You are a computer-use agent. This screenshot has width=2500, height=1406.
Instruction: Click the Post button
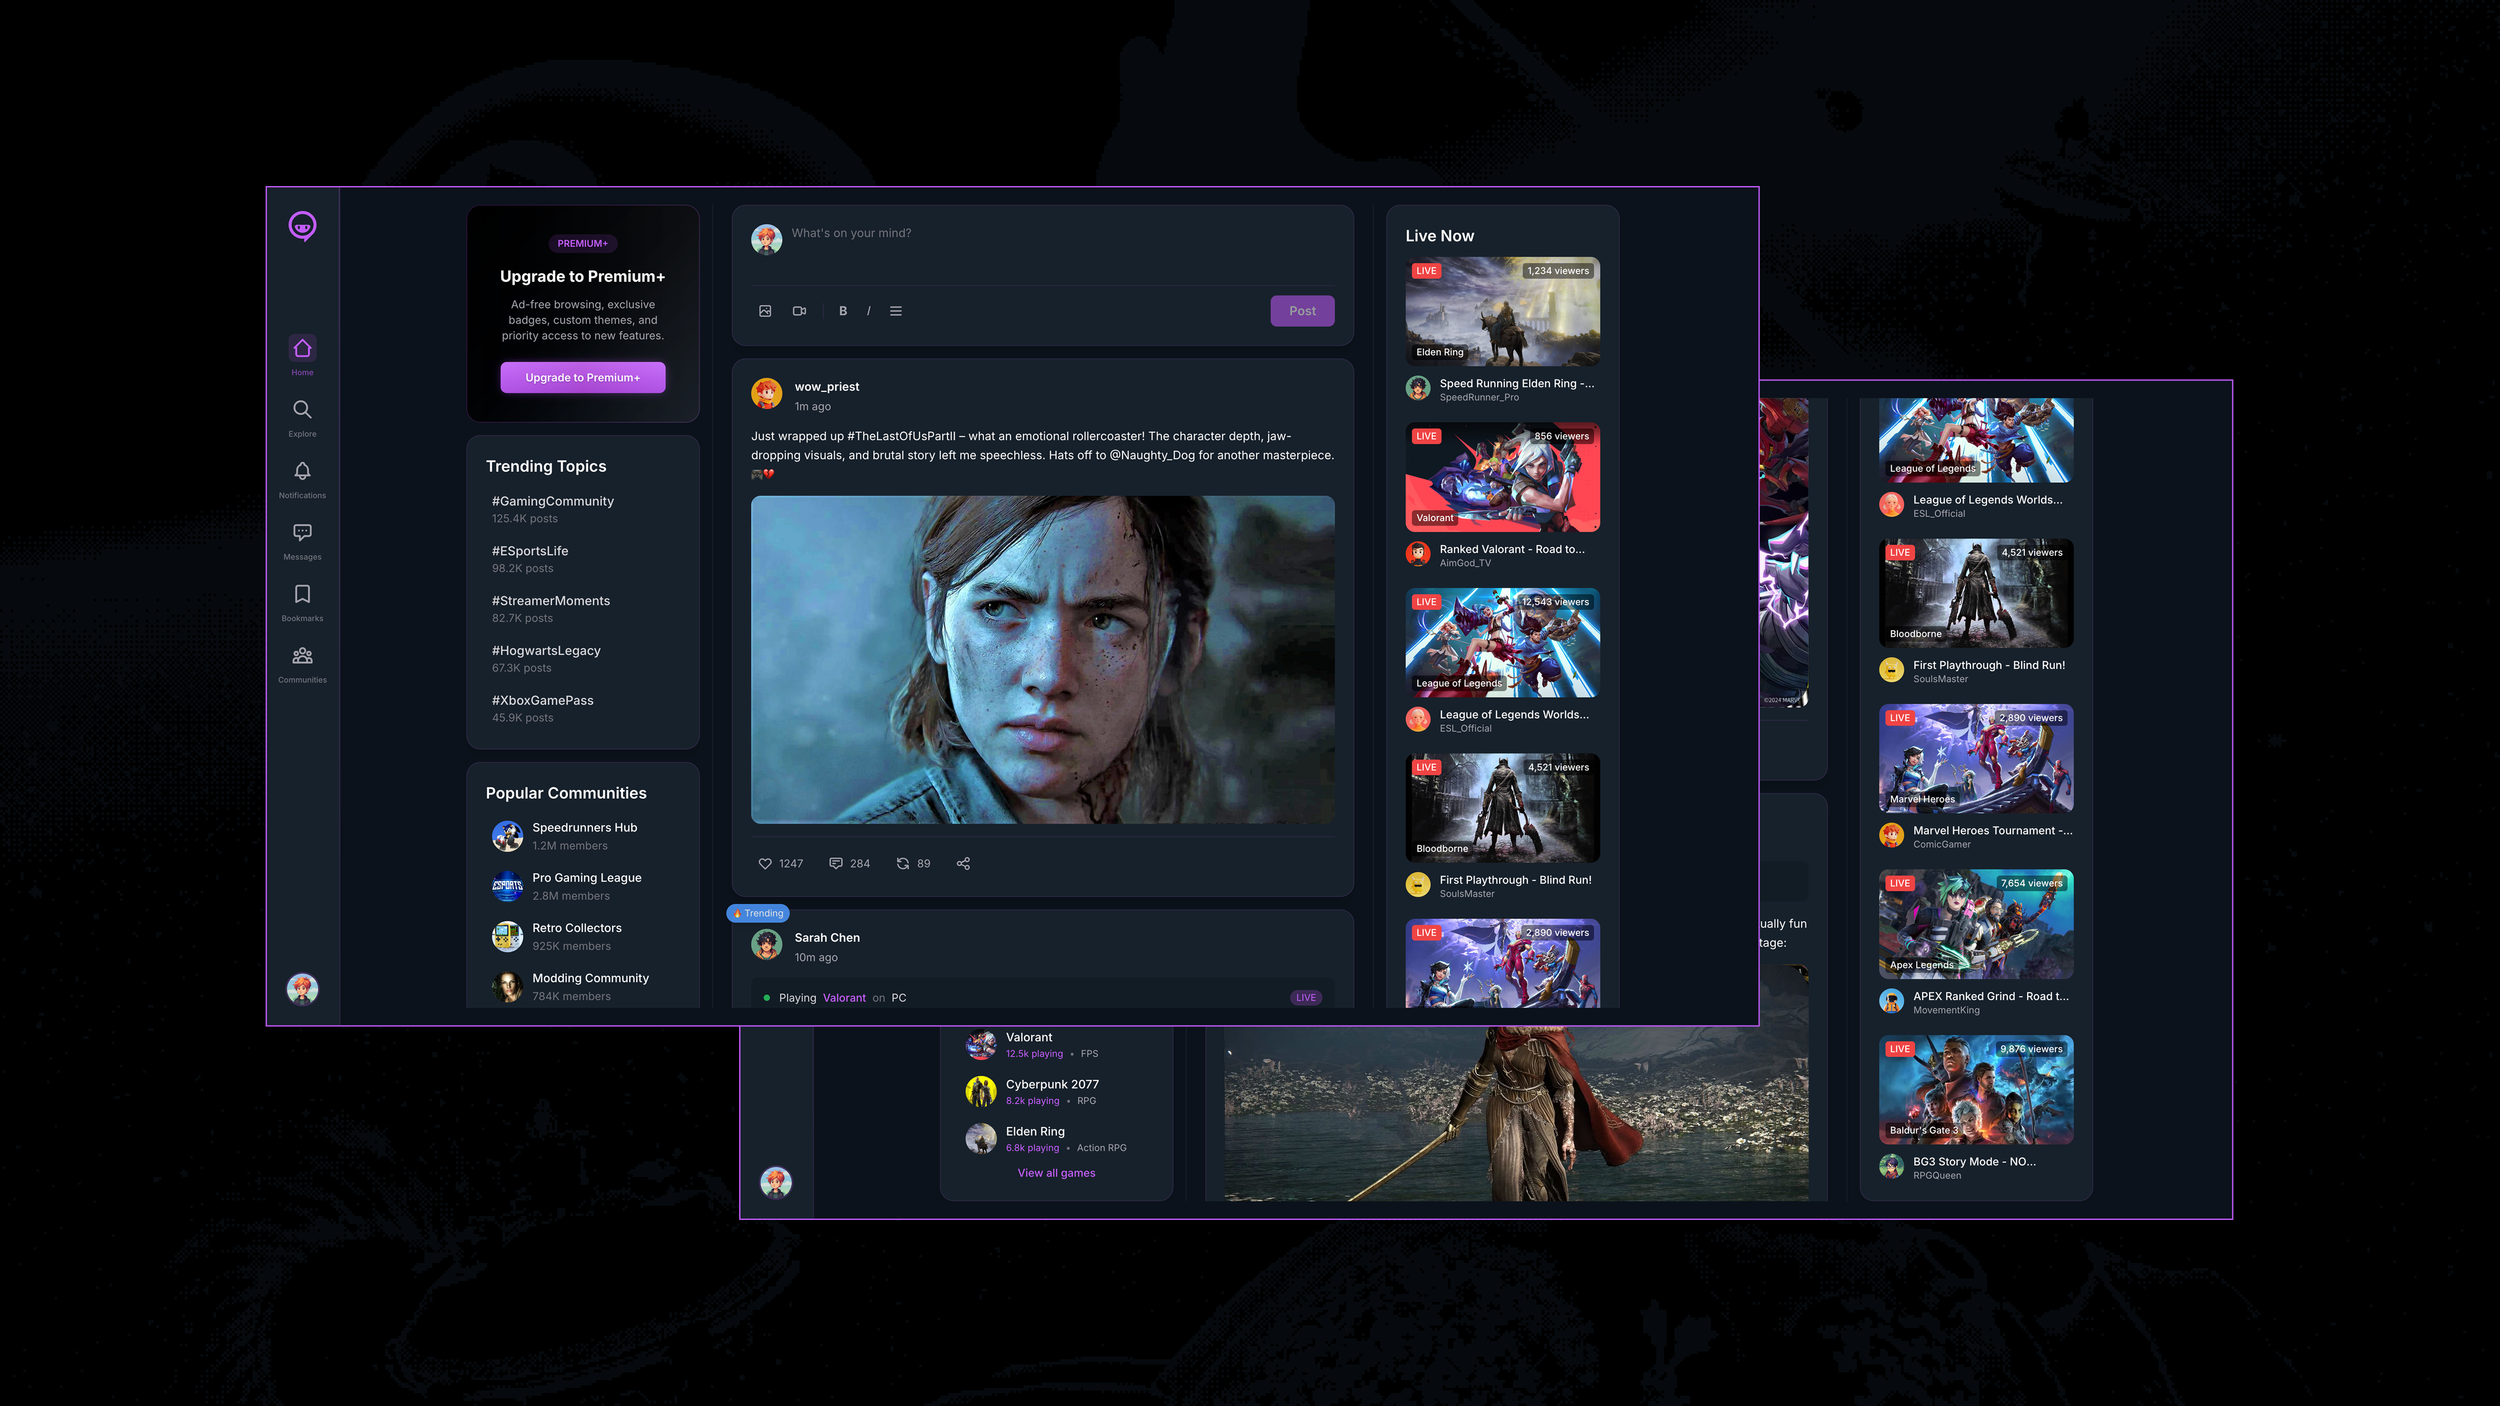pos(1302,311)
